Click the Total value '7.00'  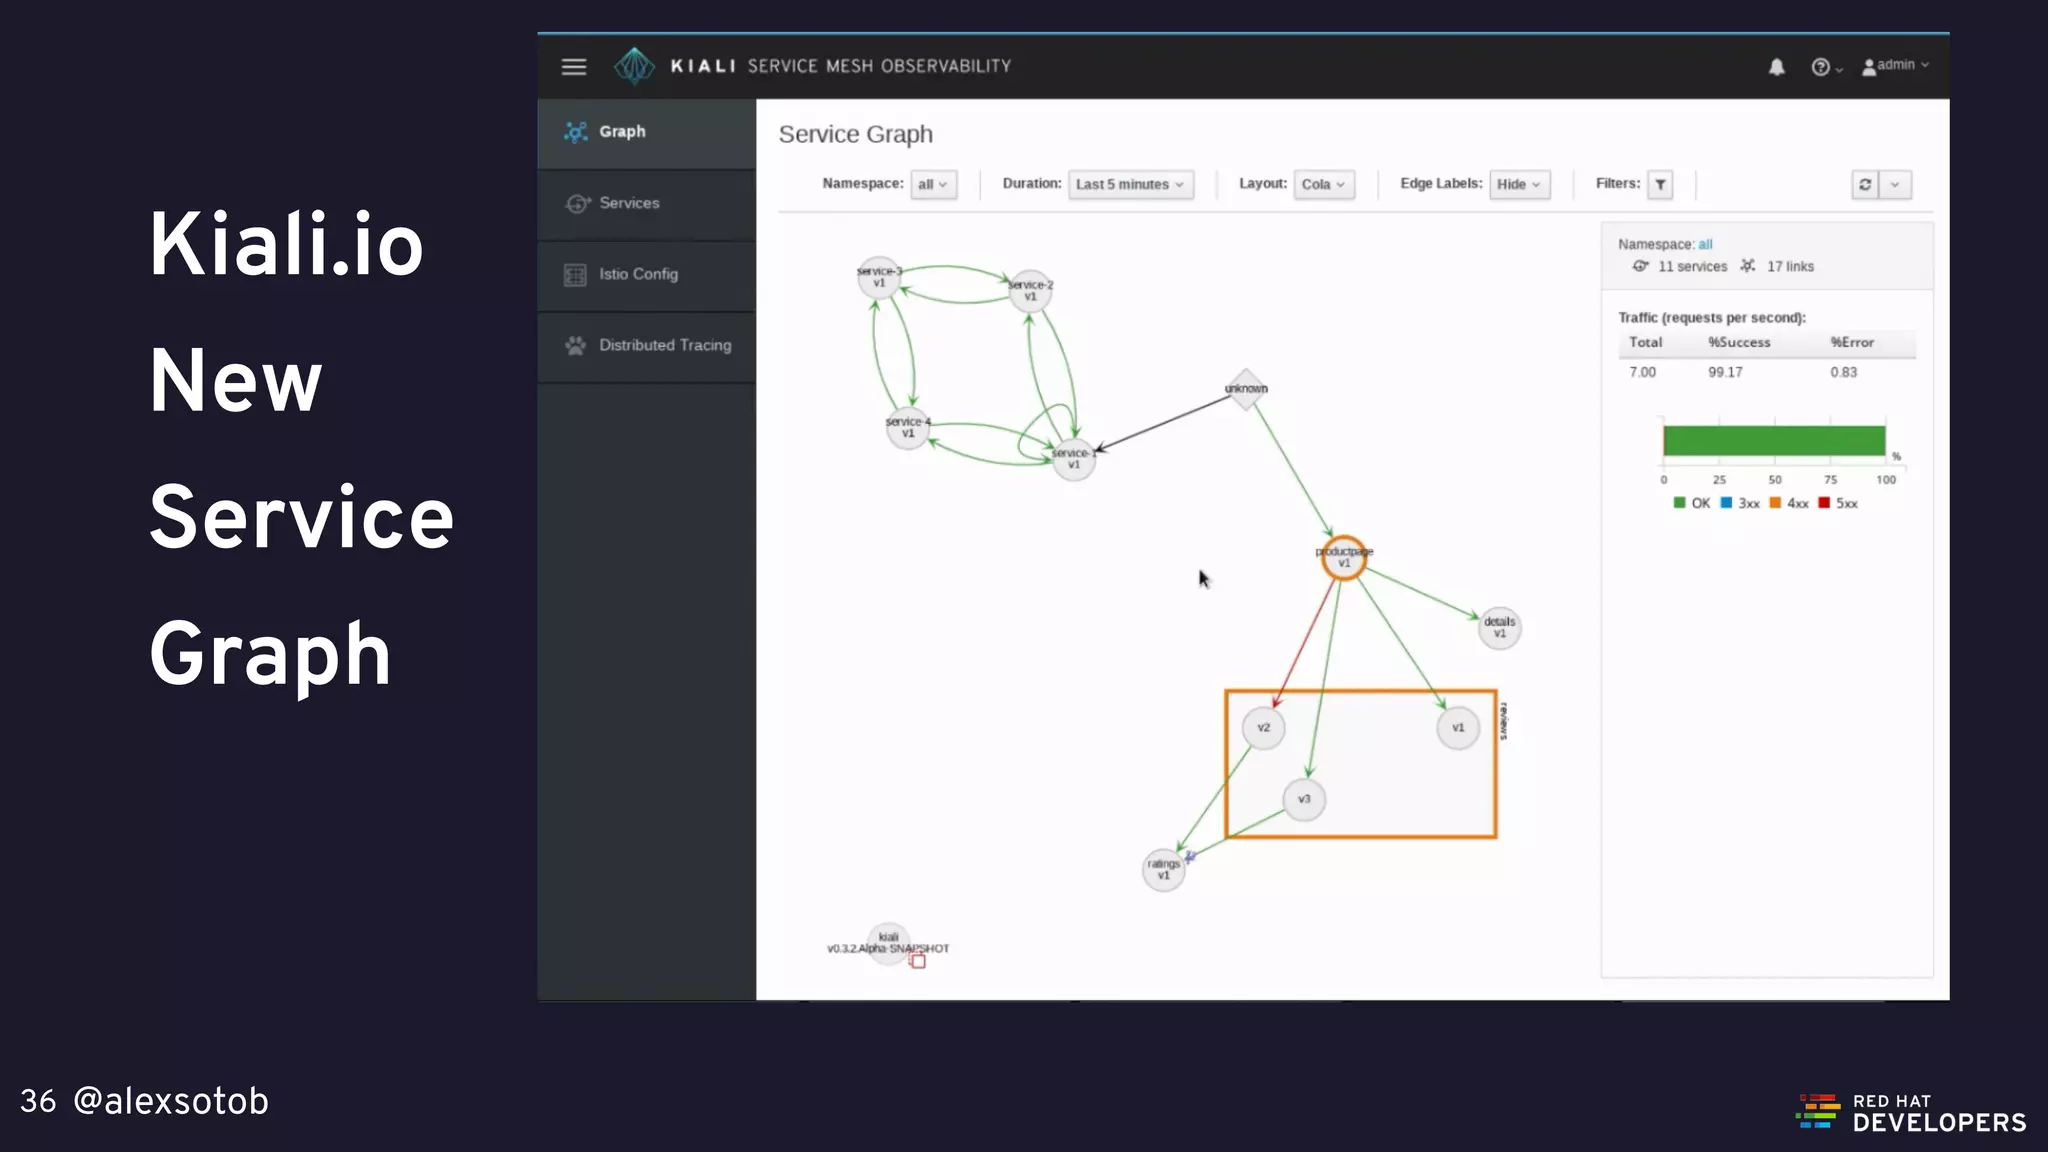coord(1642,372)
